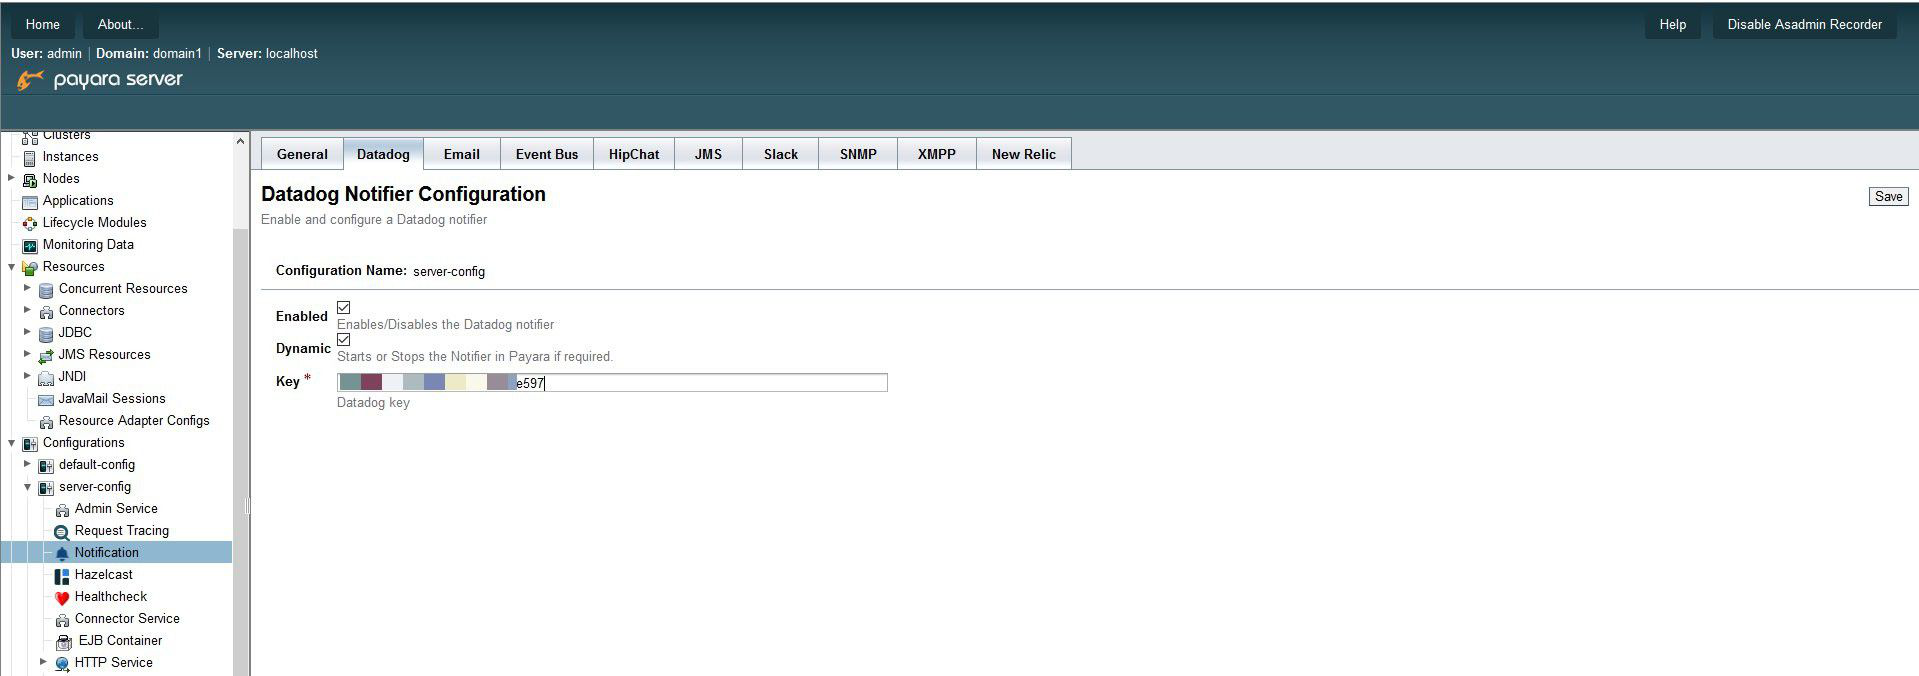Click the sidebar scroll up arrow
The height and width of the screenshot is (676, 1919).
[240, 142]
